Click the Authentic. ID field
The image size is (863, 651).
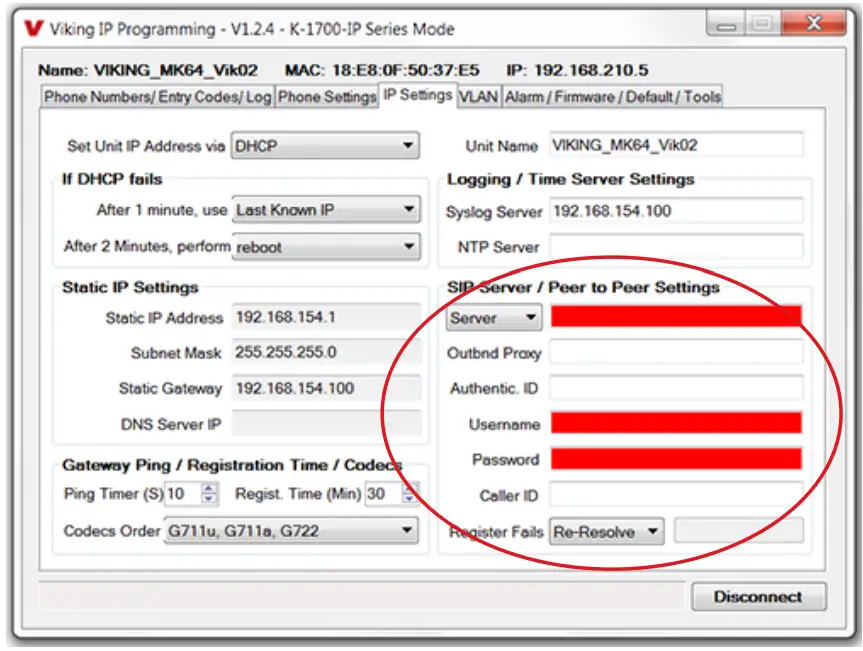(x=676, y=388)
